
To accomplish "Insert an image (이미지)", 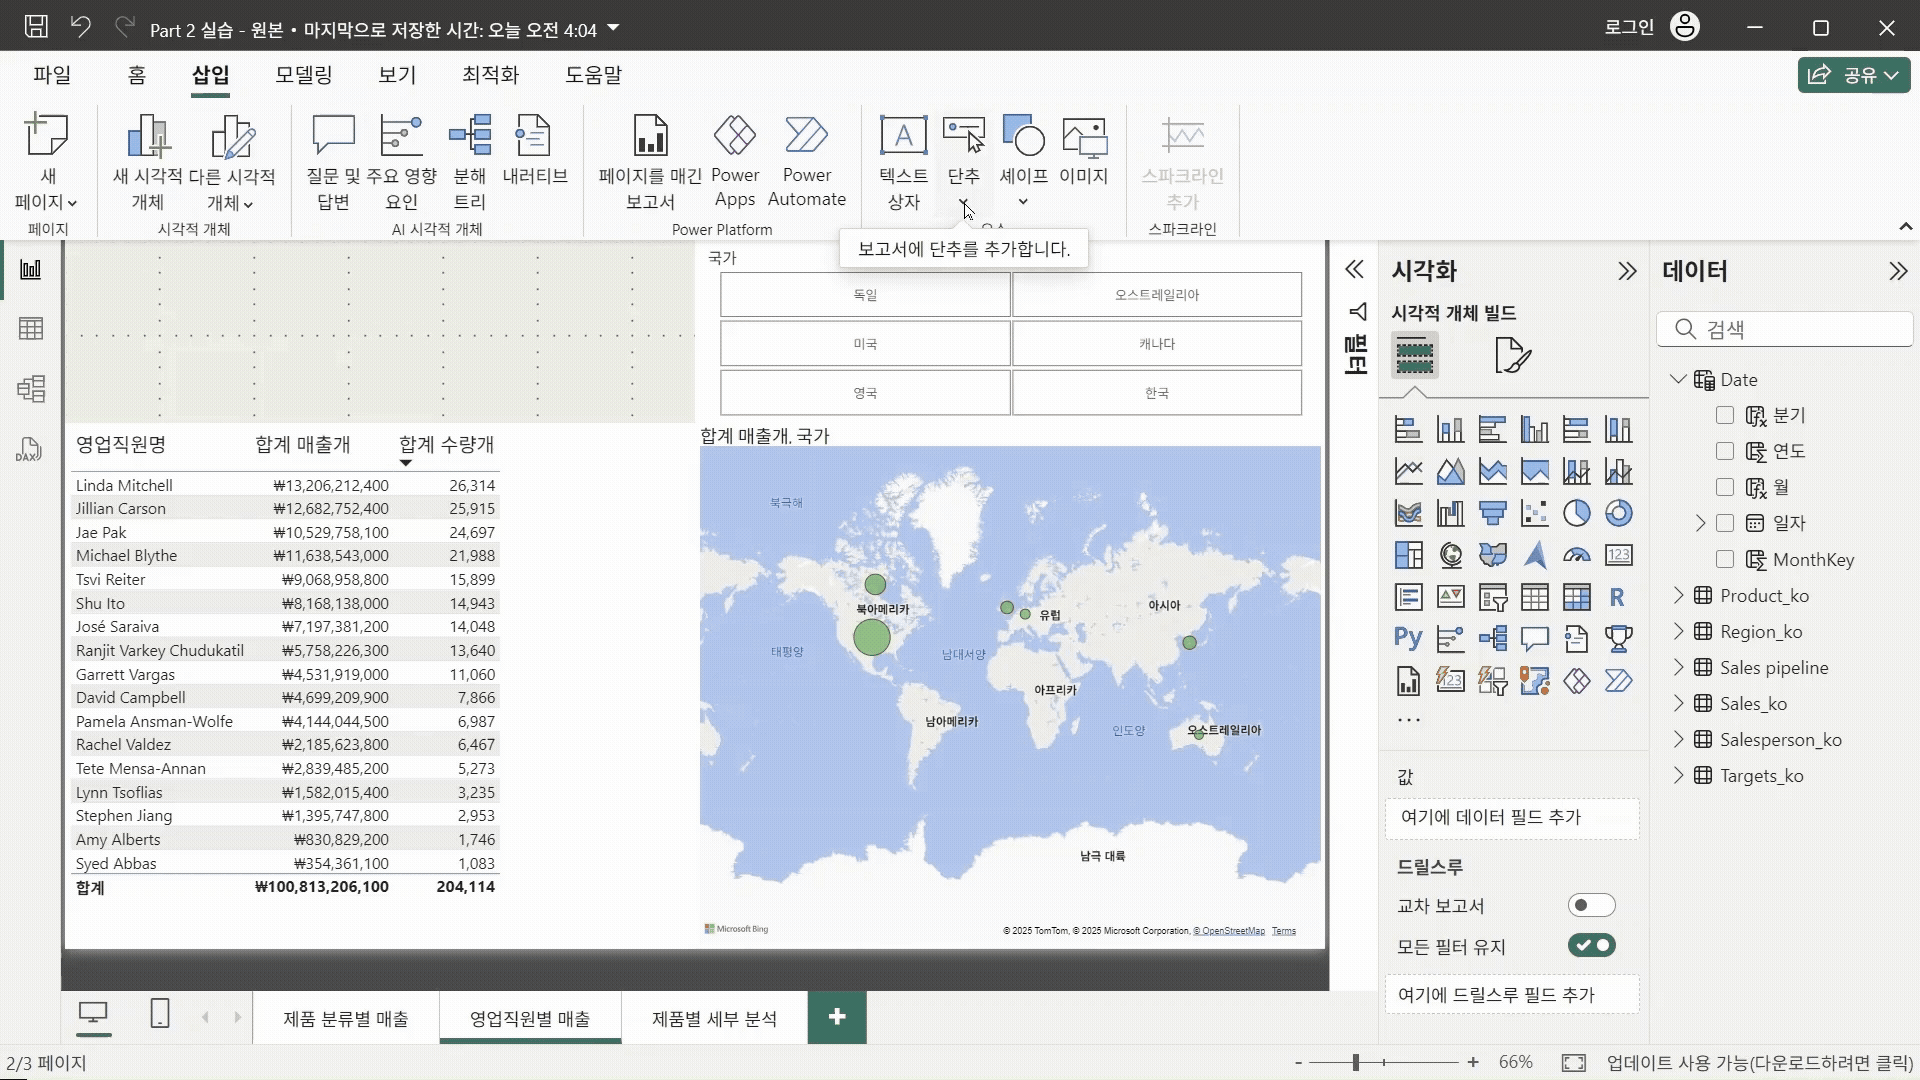I will click(x=1084, y=150).
